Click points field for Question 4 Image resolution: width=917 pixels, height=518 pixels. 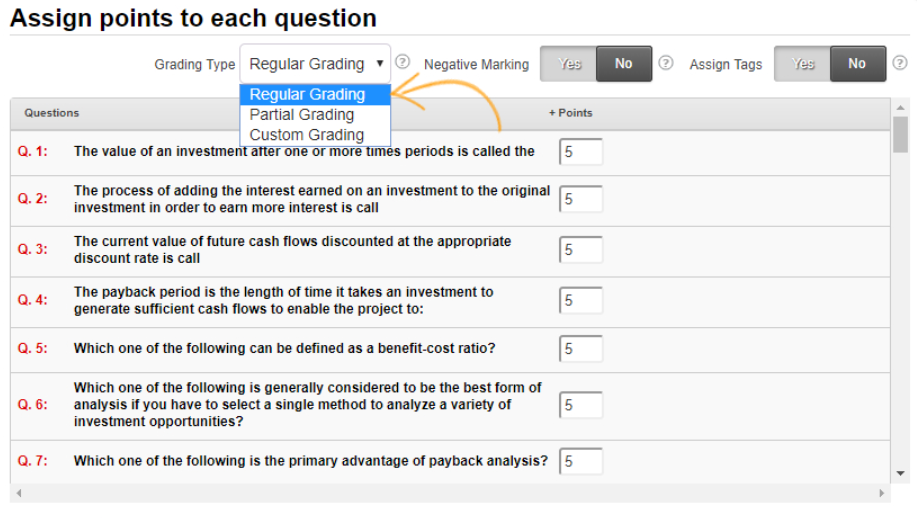pyautogui.click(x=581, y=300)
